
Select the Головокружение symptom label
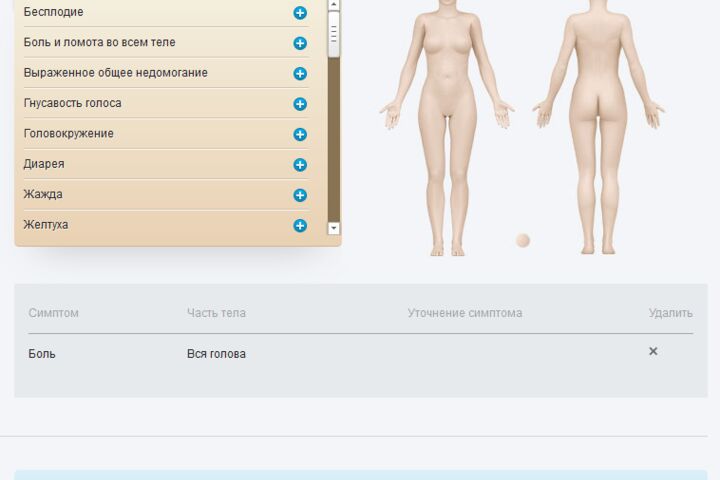click(x=68, y=134)
